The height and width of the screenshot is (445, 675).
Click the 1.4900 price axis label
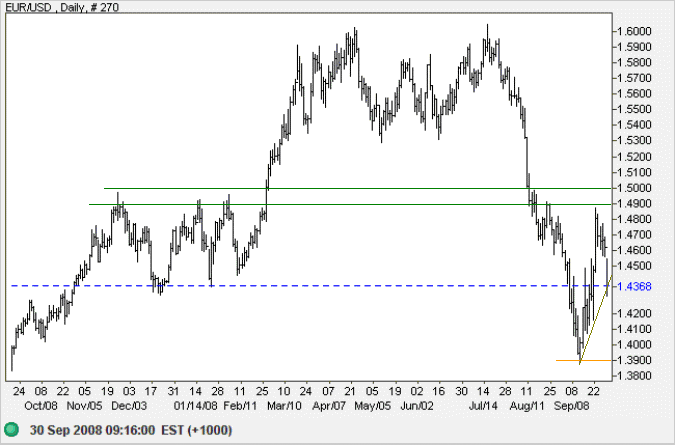[x=635, y=204]
